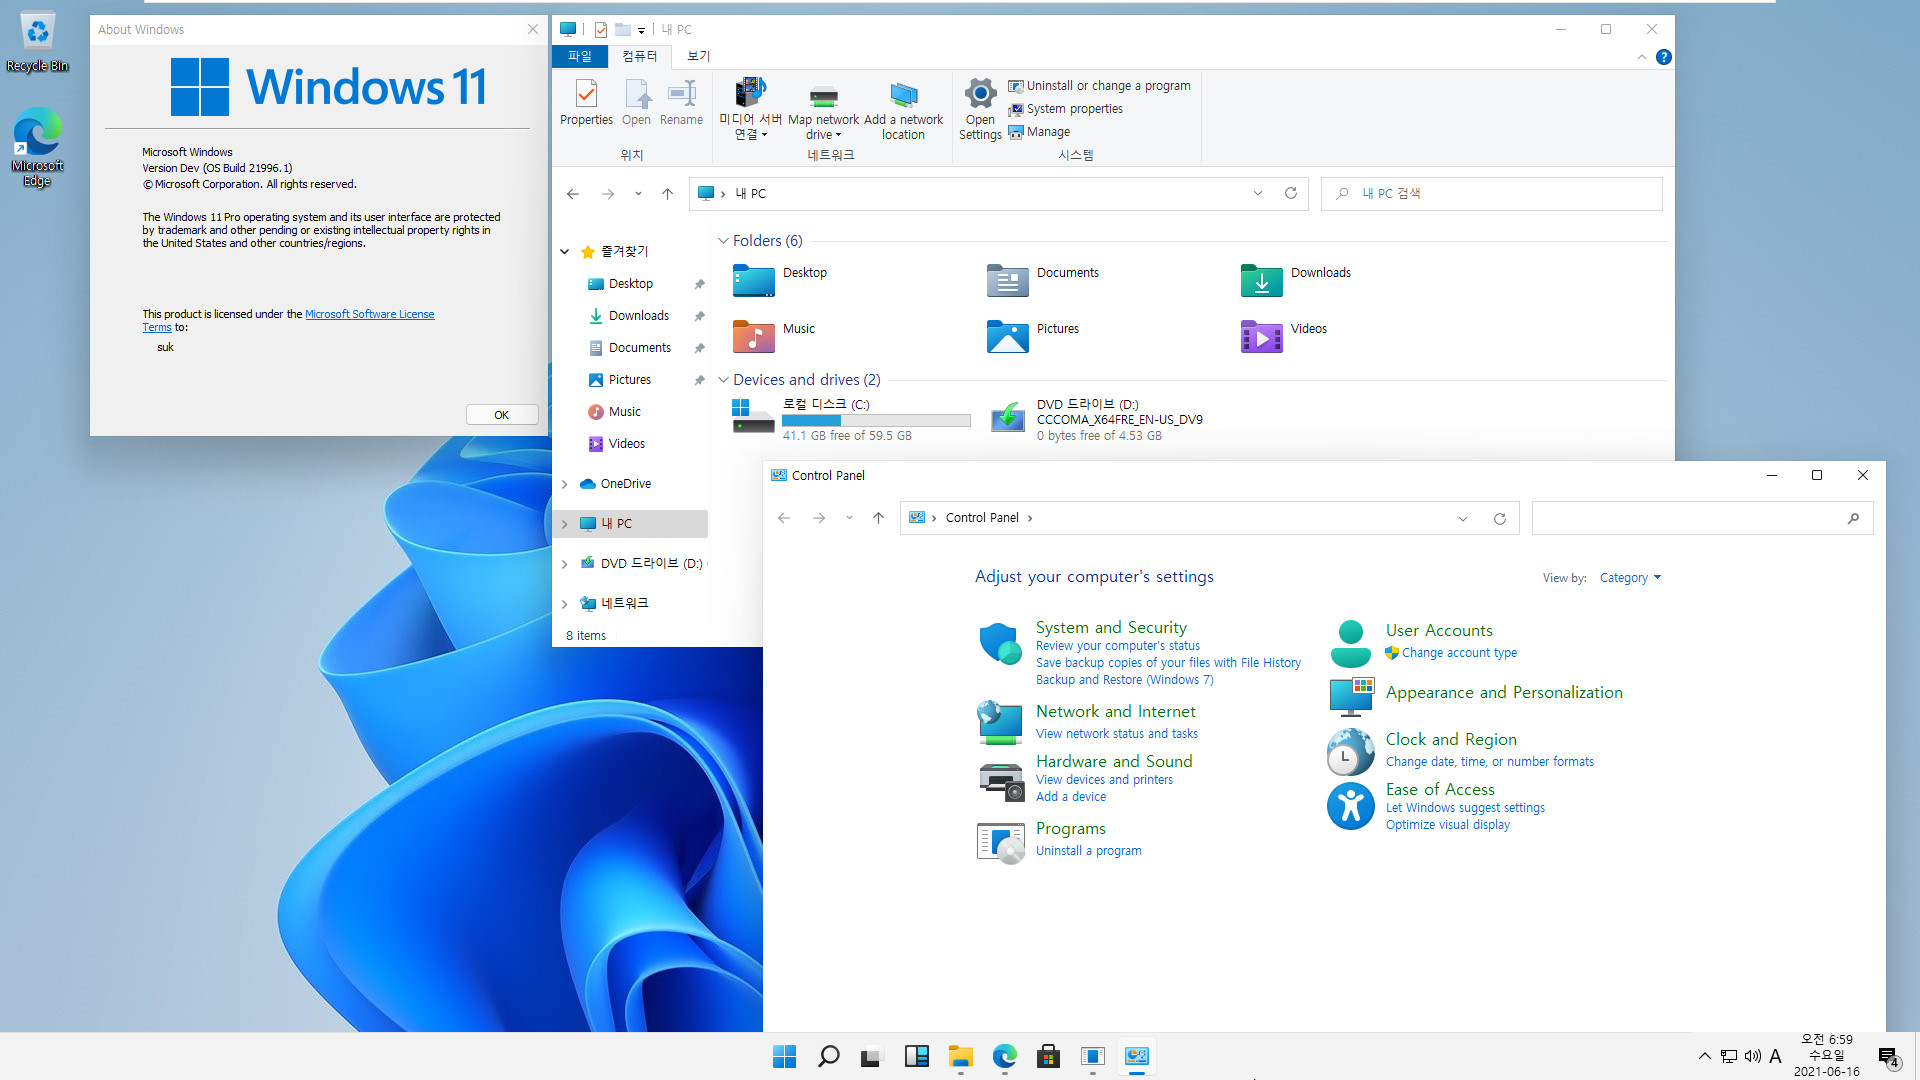Click View network status and tasks
Screen dimensions: 1920x1080
pos(1116,734)
